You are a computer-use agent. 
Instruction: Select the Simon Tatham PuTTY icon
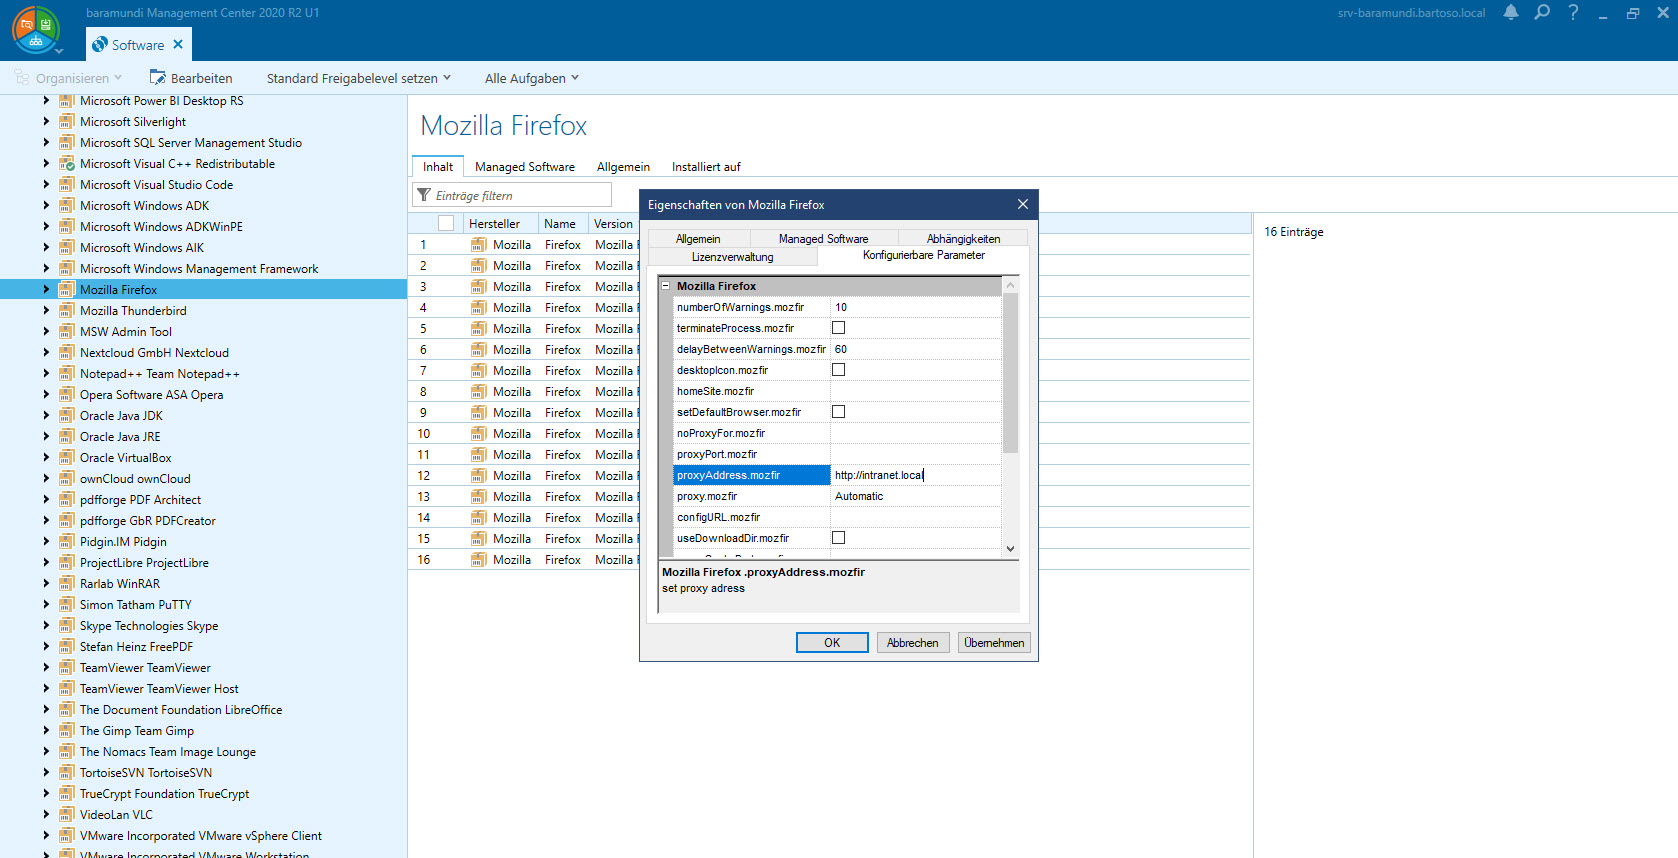pyautogui.click(x=67, y=605)
